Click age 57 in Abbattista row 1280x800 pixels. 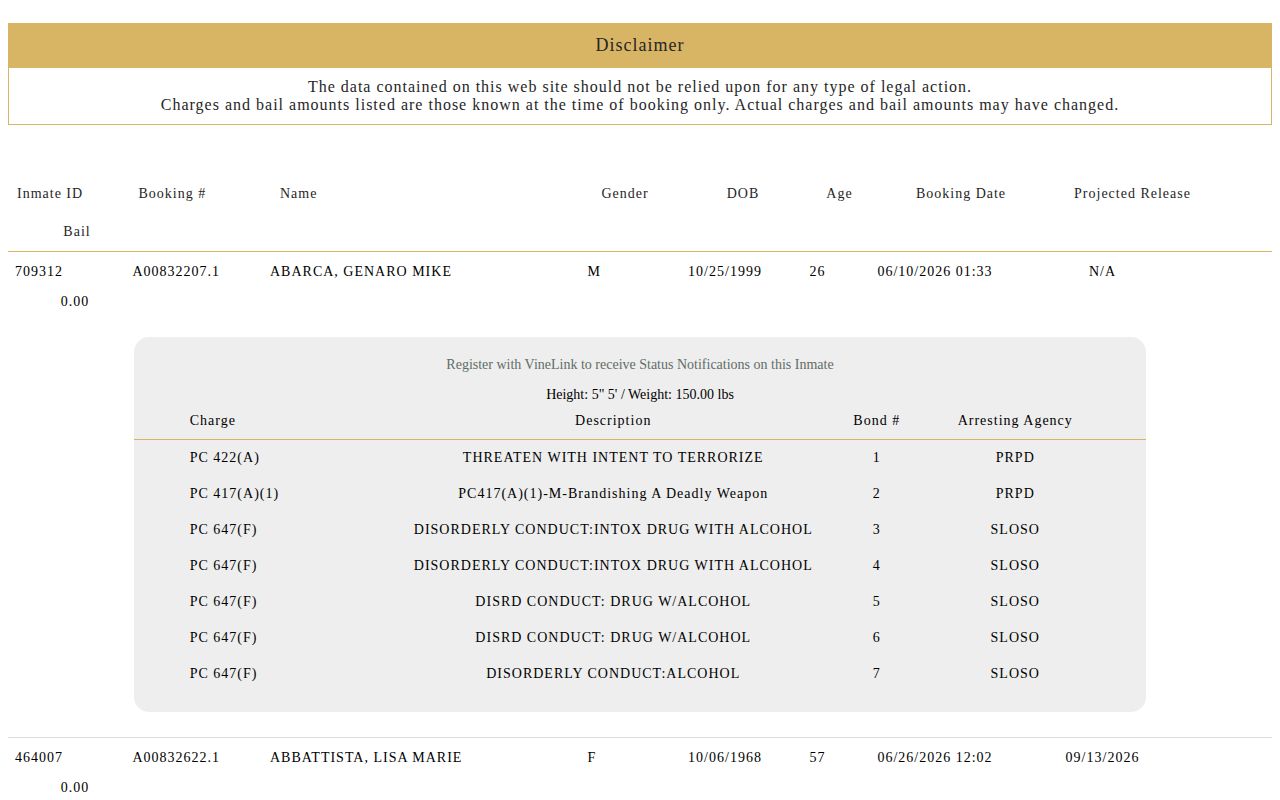[817, 757]
